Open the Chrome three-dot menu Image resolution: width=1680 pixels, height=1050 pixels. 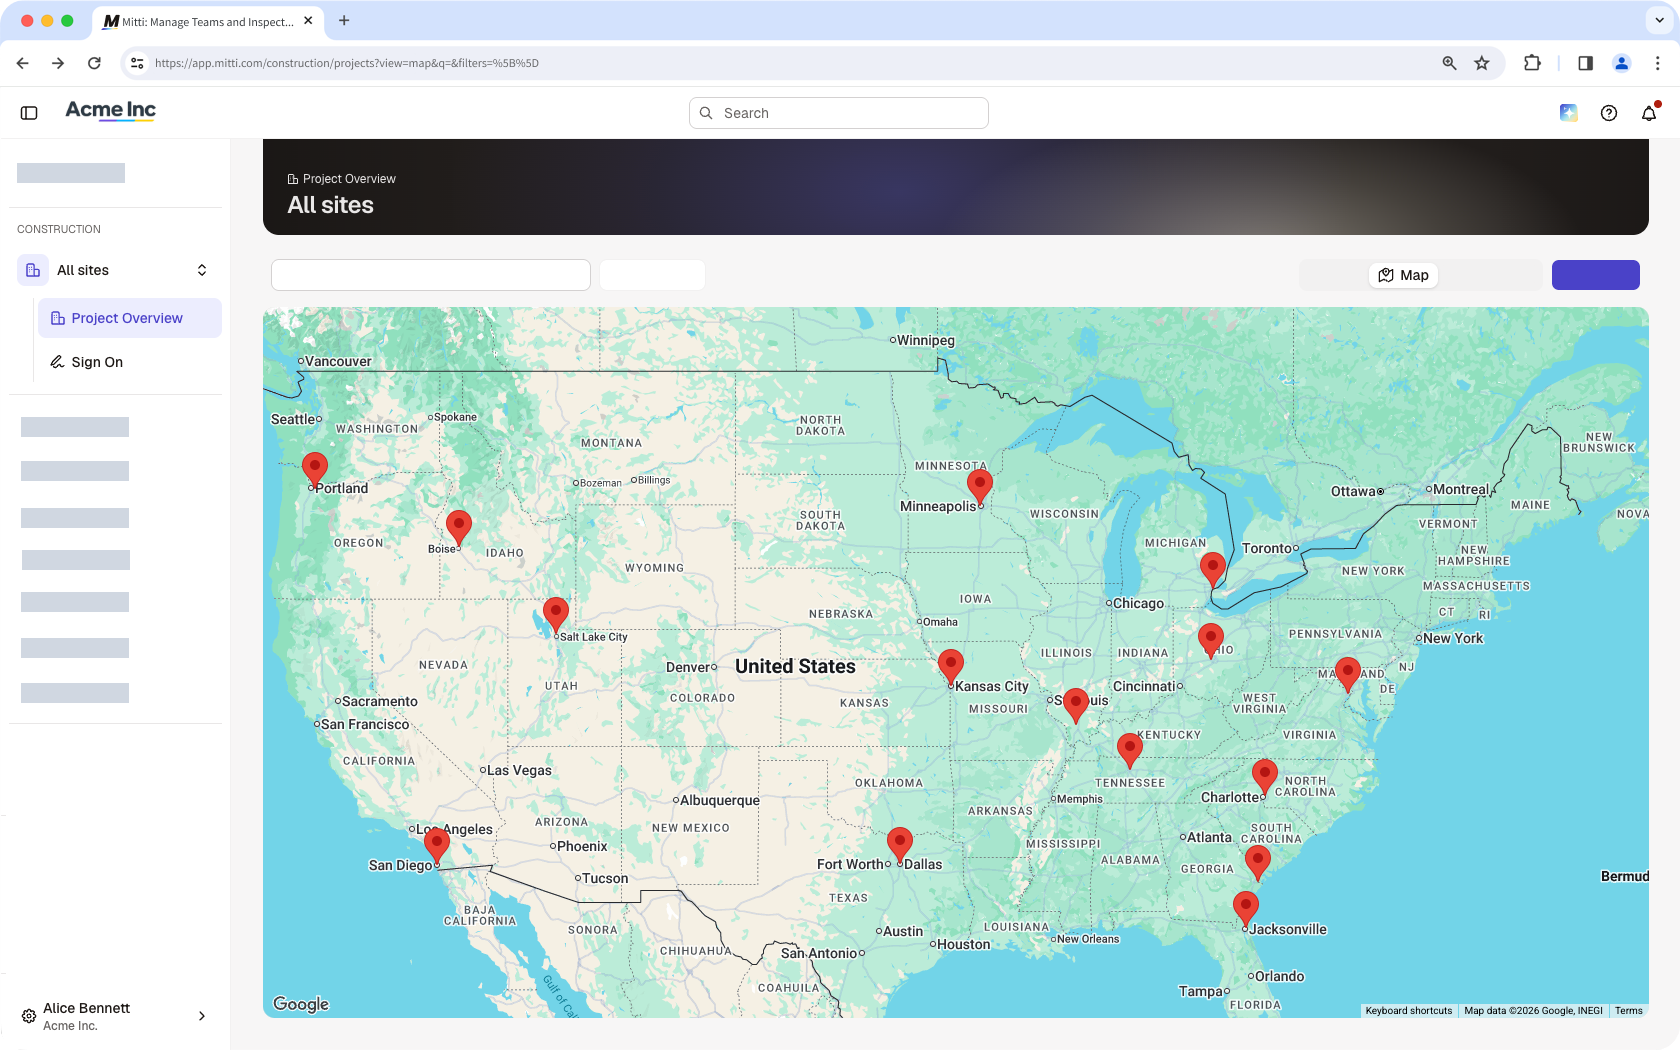pyautogui.click(x=1658, y=63)
